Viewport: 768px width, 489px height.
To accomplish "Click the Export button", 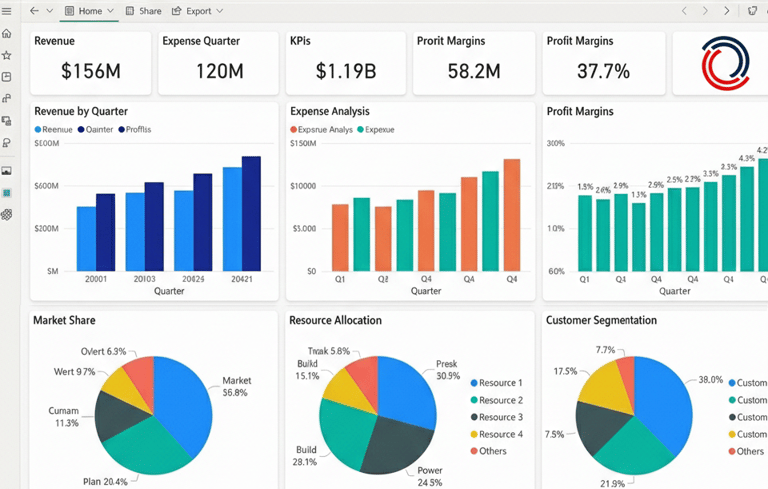I will click(192, 11).
